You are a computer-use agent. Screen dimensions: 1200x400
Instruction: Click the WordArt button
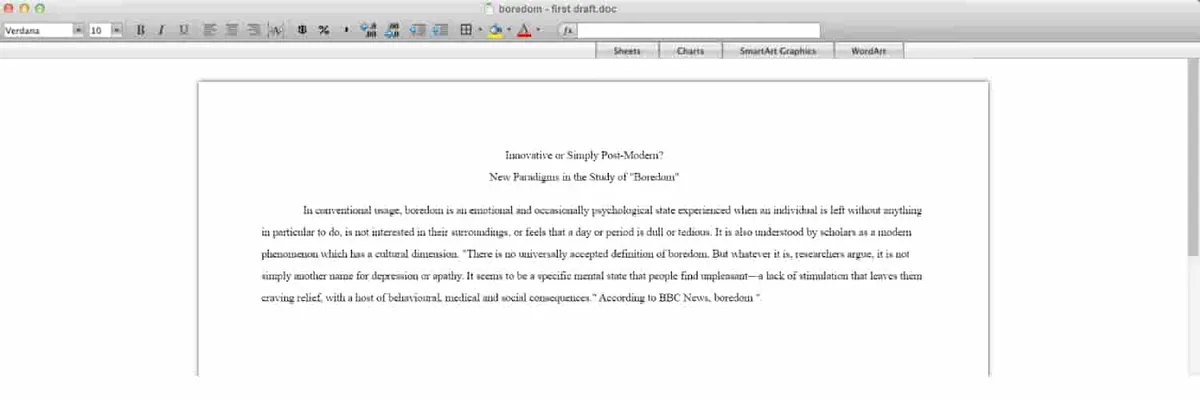click(x=869, y=50)
